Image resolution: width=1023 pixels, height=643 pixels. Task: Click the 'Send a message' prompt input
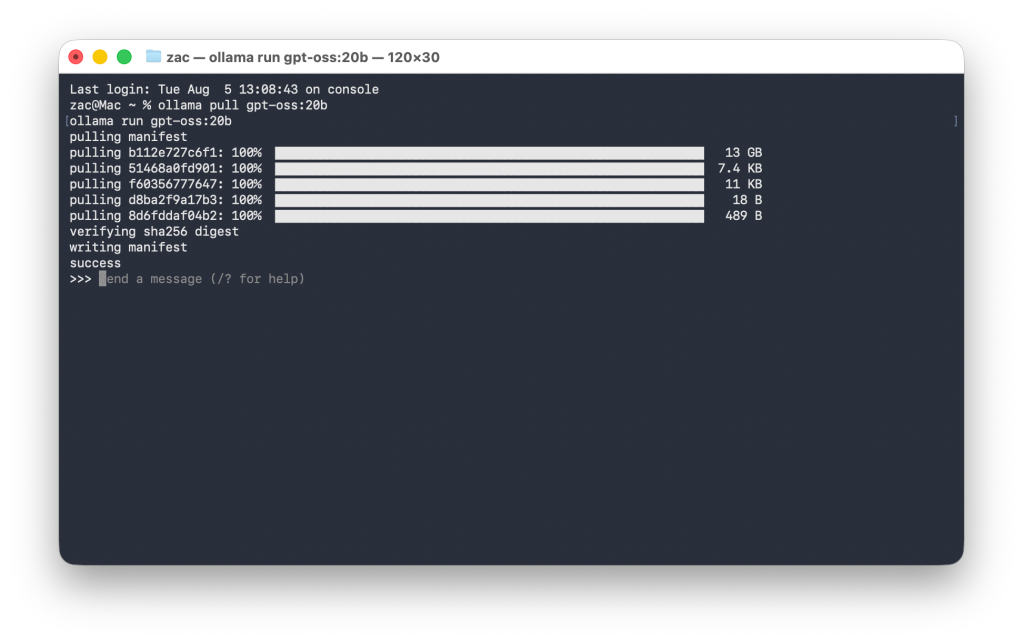coord(205,279)
